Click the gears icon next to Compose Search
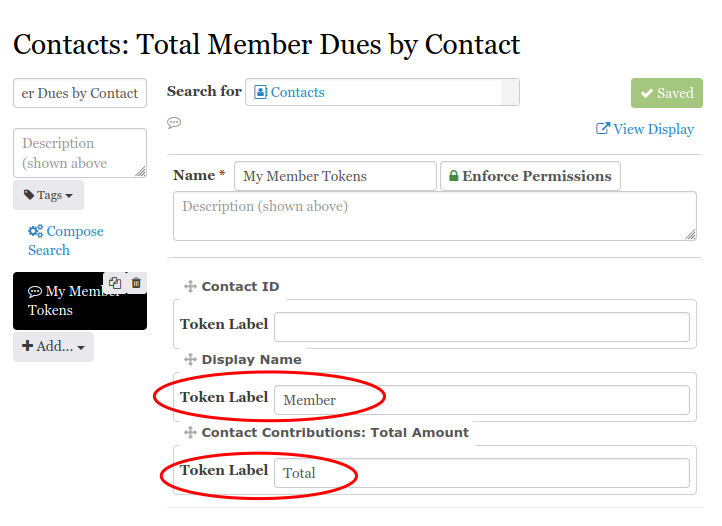The image size is (722, 526). tap(35, 231)
